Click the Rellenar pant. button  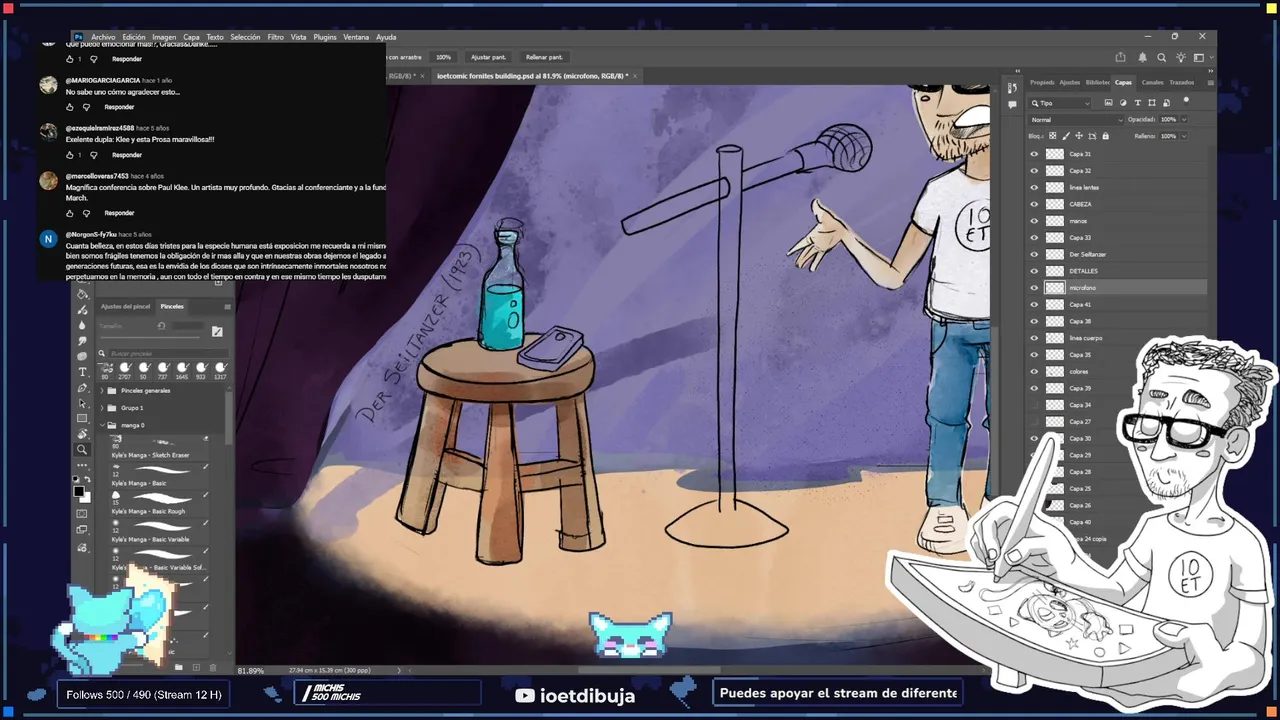coord(544,57)
